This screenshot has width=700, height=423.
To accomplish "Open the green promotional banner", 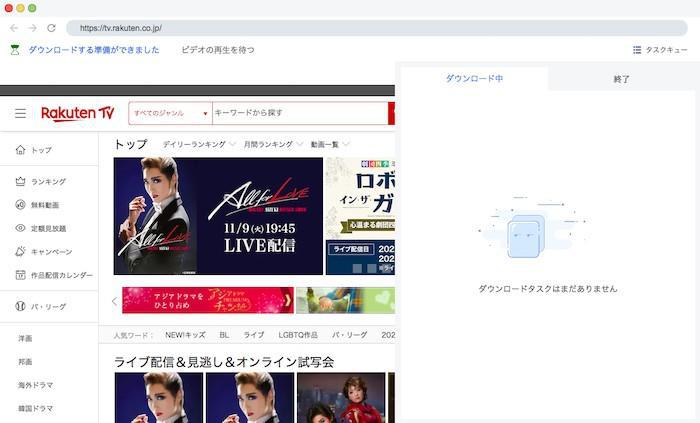I will (346, 300).
